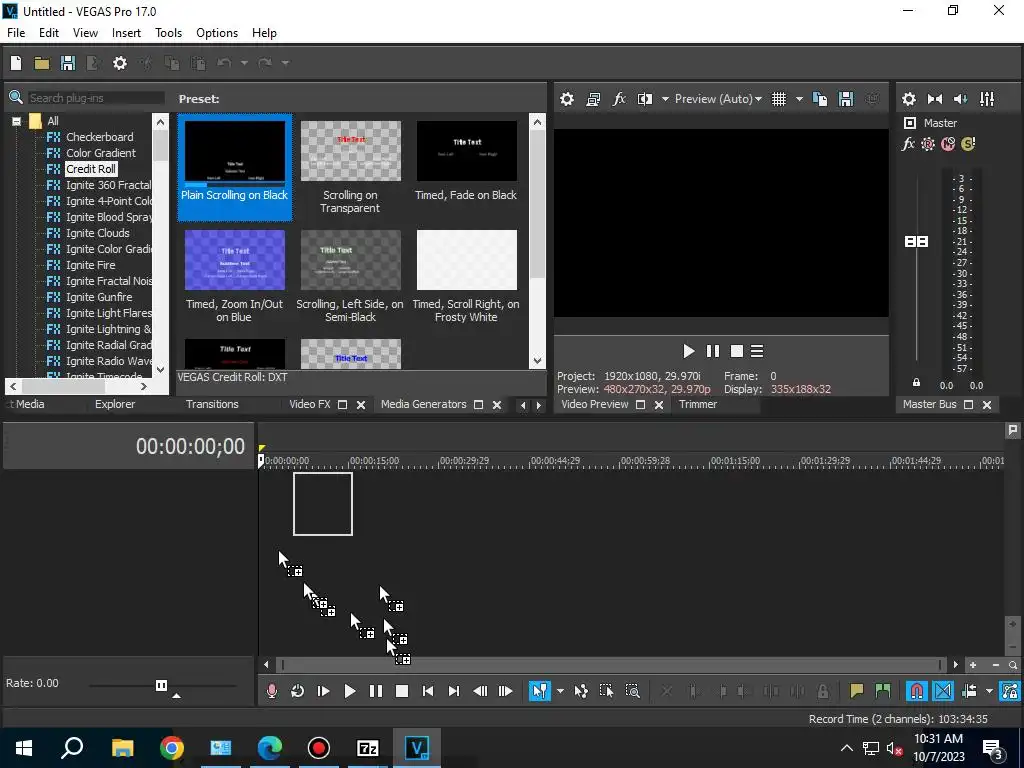Screen dimensions: 1024x768
Task: Open a project with folder icon
Action: pyautogui.click(x=42, y=63)
